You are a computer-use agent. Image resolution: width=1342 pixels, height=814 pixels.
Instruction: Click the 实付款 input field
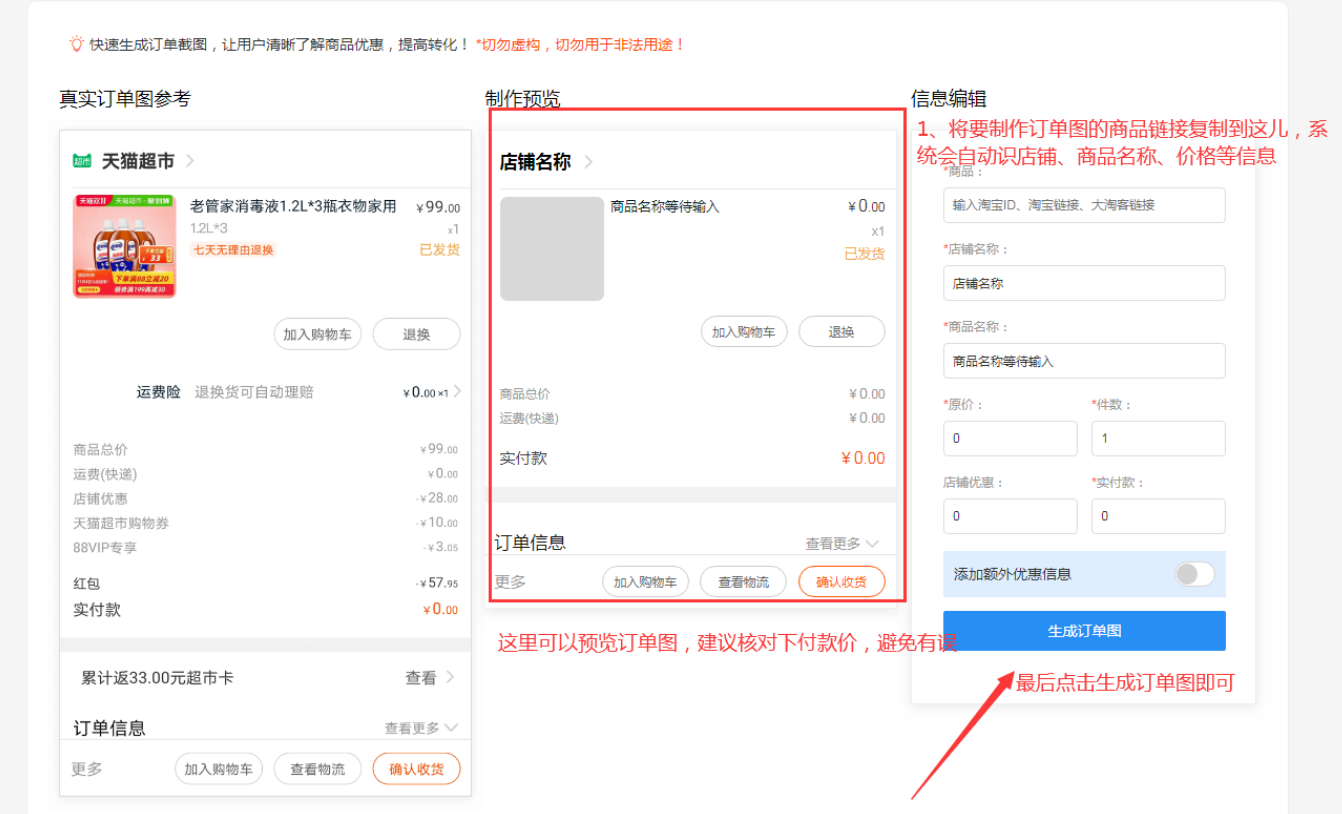(1158, 516)
